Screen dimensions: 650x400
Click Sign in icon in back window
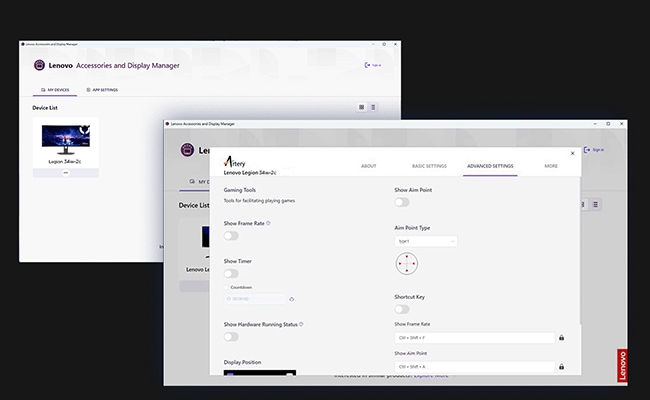367,65
